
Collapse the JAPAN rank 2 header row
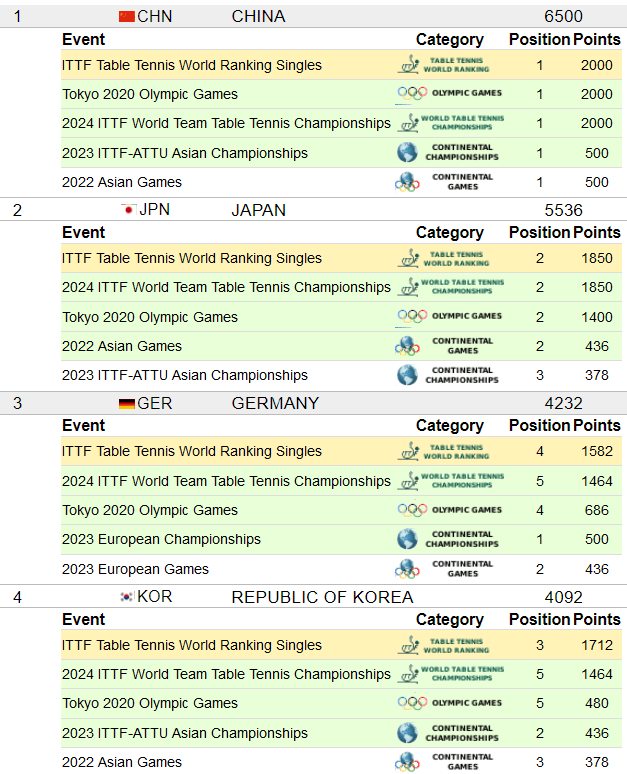pyautogui.click(x=314, y=210)
